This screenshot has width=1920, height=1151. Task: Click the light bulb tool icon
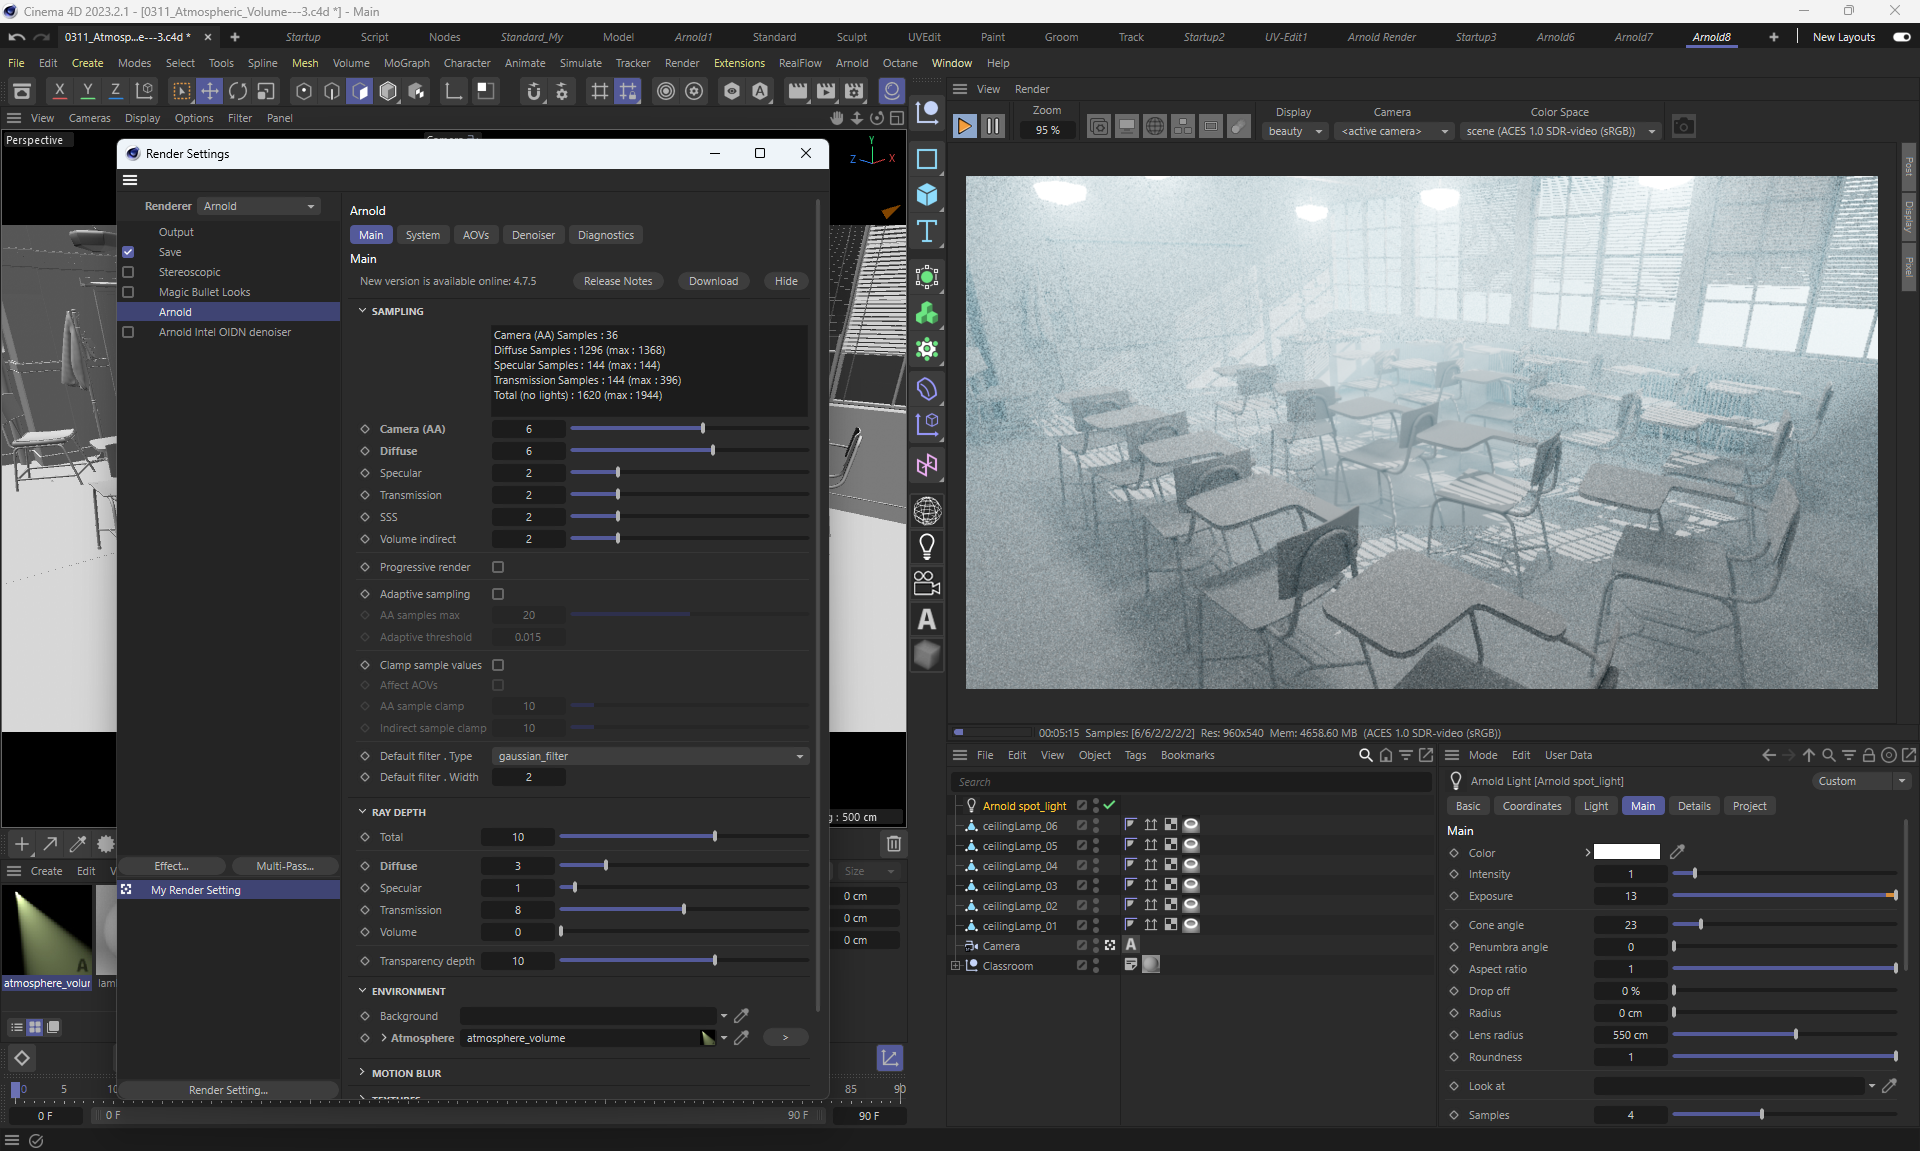tap(927, 547)
